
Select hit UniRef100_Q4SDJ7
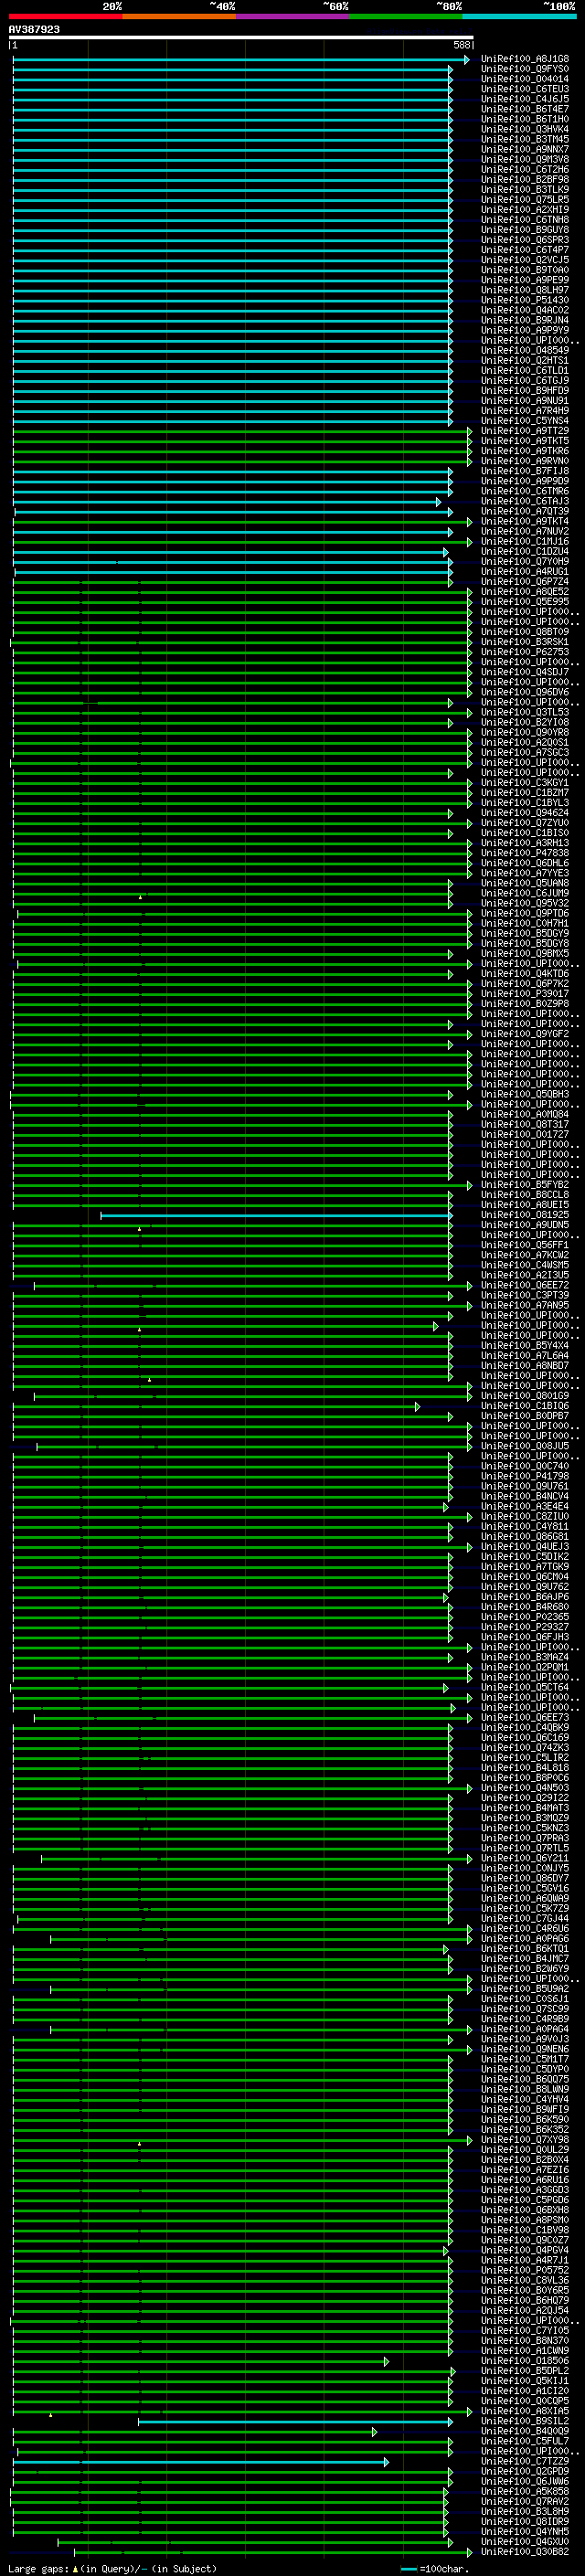pyautogui.click(x=525, y=672)
